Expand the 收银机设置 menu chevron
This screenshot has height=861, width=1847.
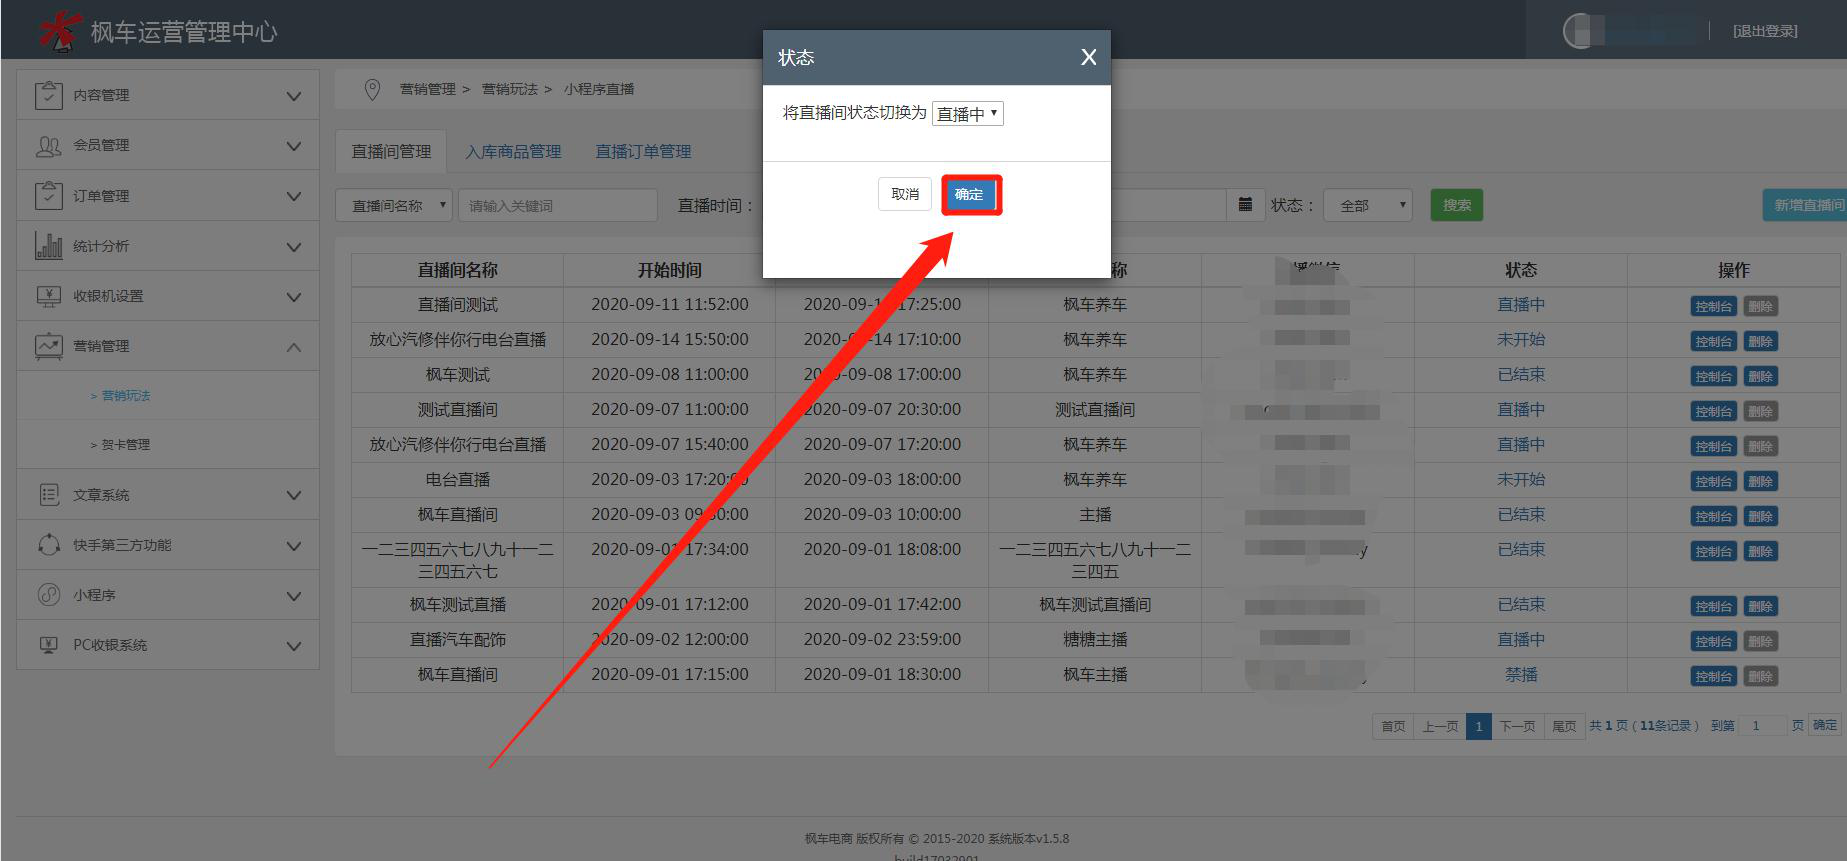tap(294, 297)
